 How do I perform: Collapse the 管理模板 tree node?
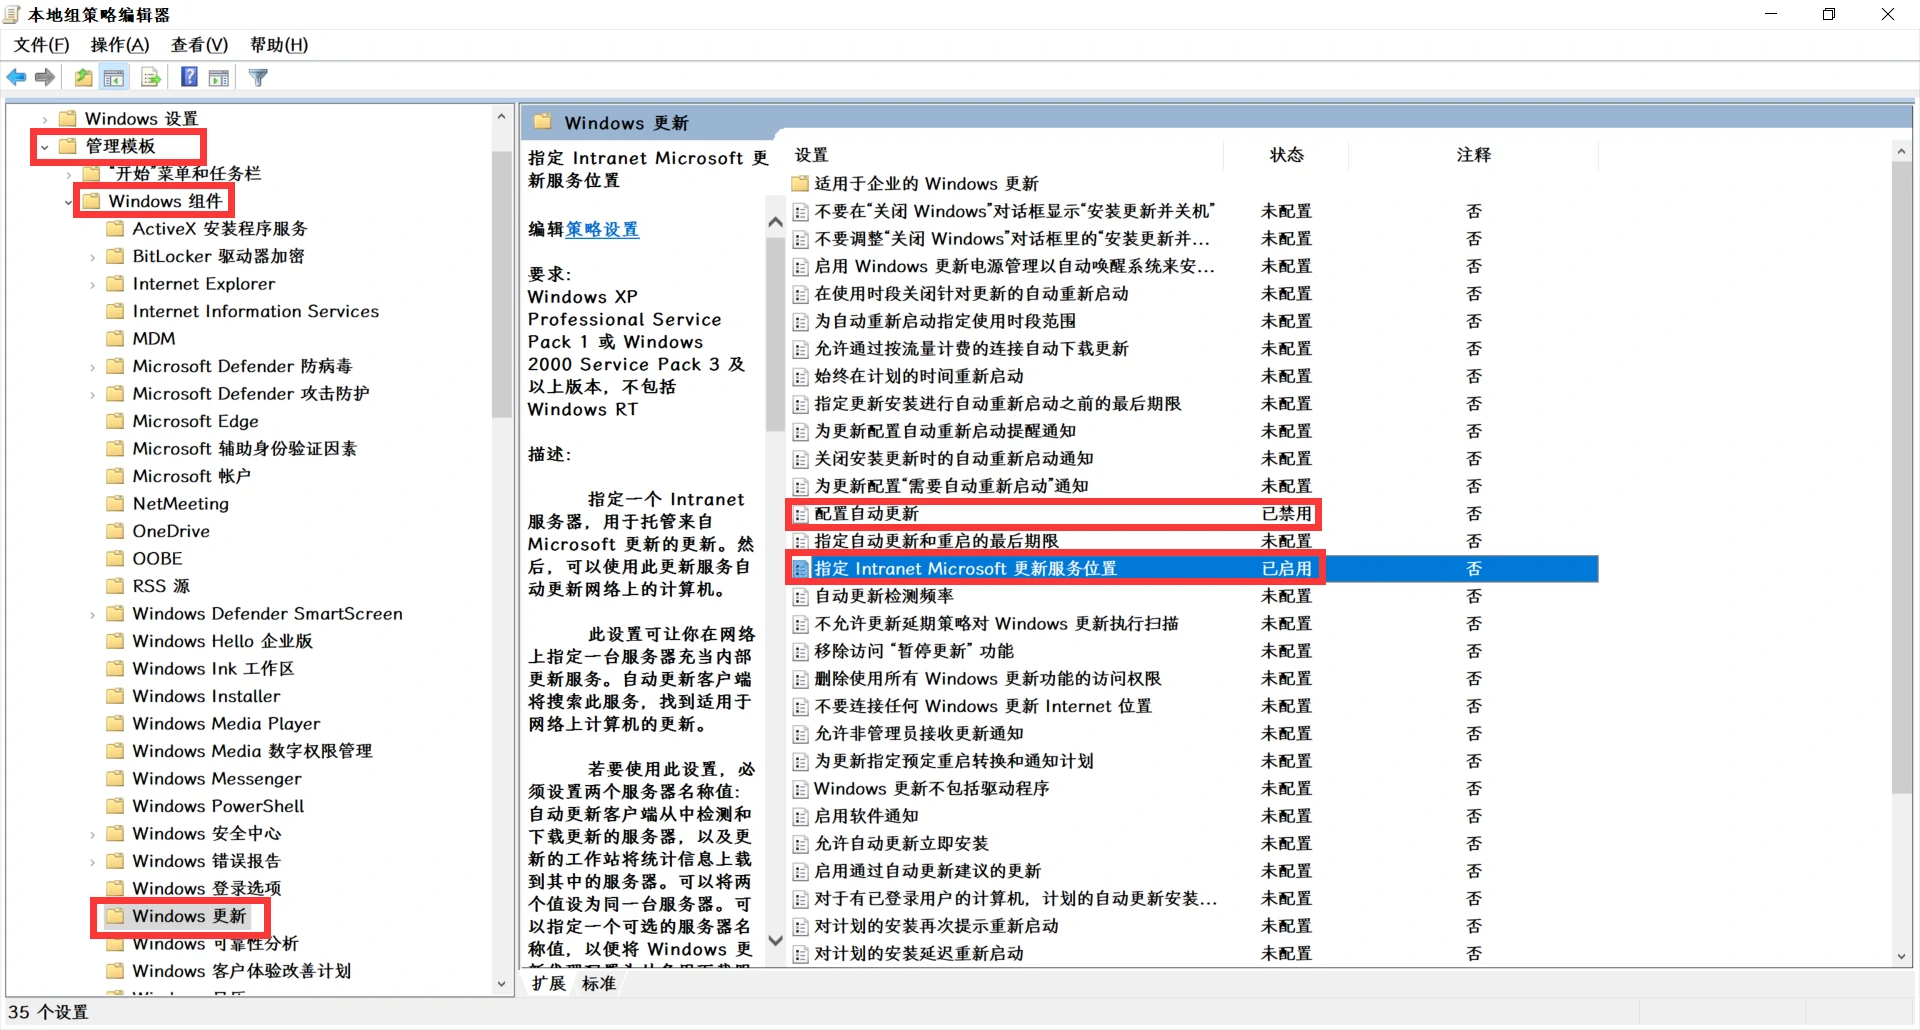tap(45, 147)
